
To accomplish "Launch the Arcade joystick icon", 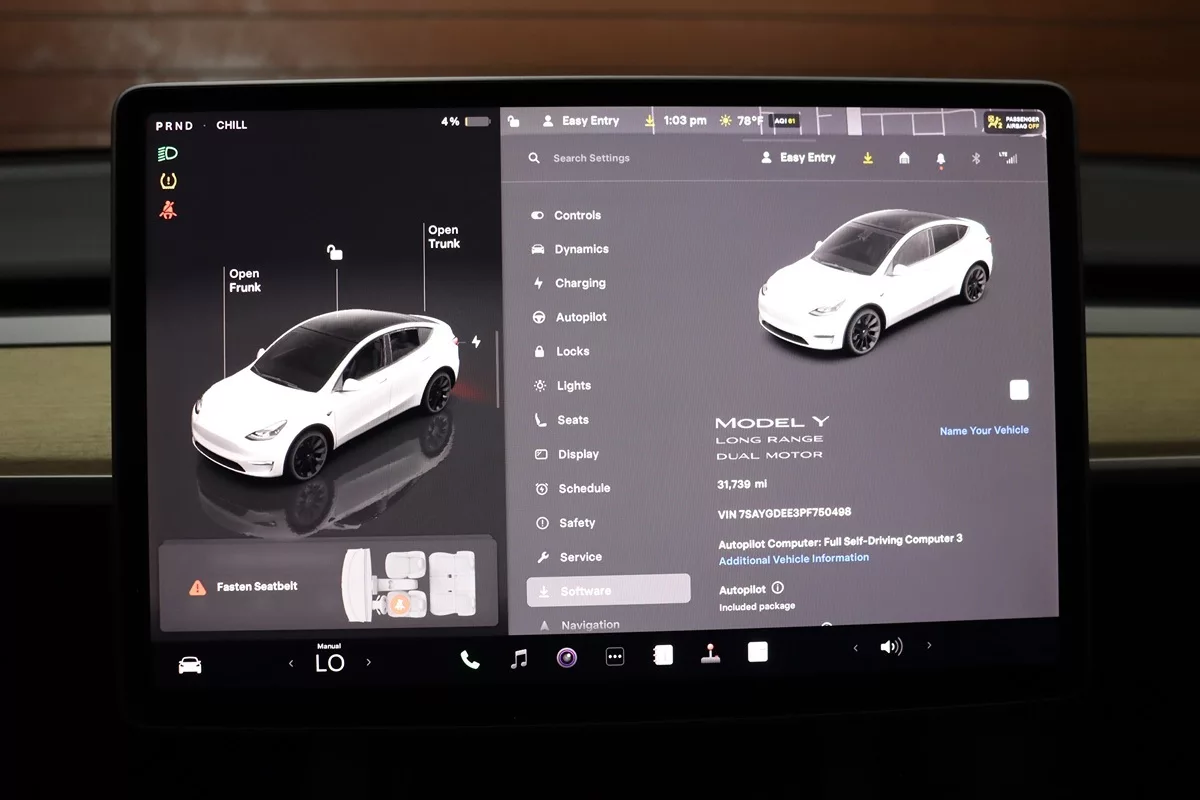I will (x=710, y=655).
